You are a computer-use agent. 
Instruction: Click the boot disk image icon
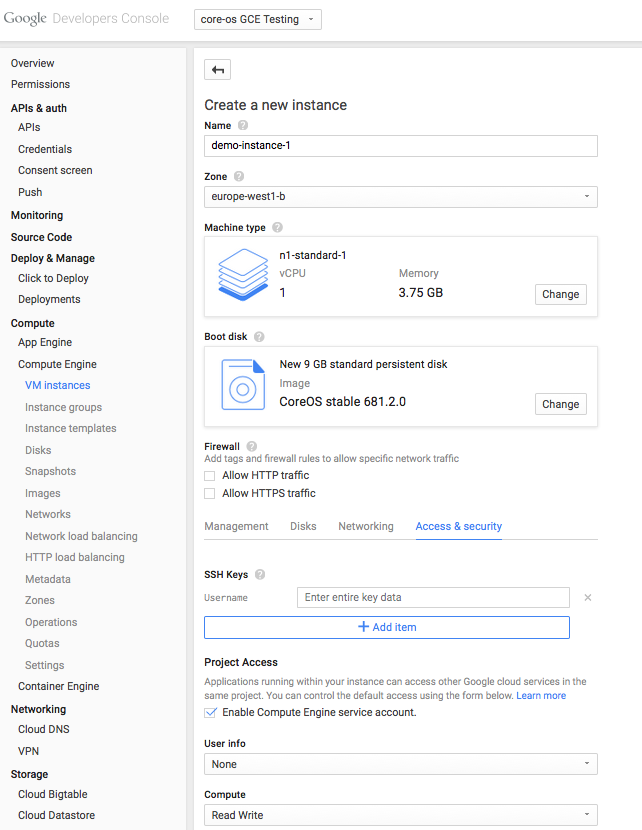pyautogui.click(x=243, y=384)
